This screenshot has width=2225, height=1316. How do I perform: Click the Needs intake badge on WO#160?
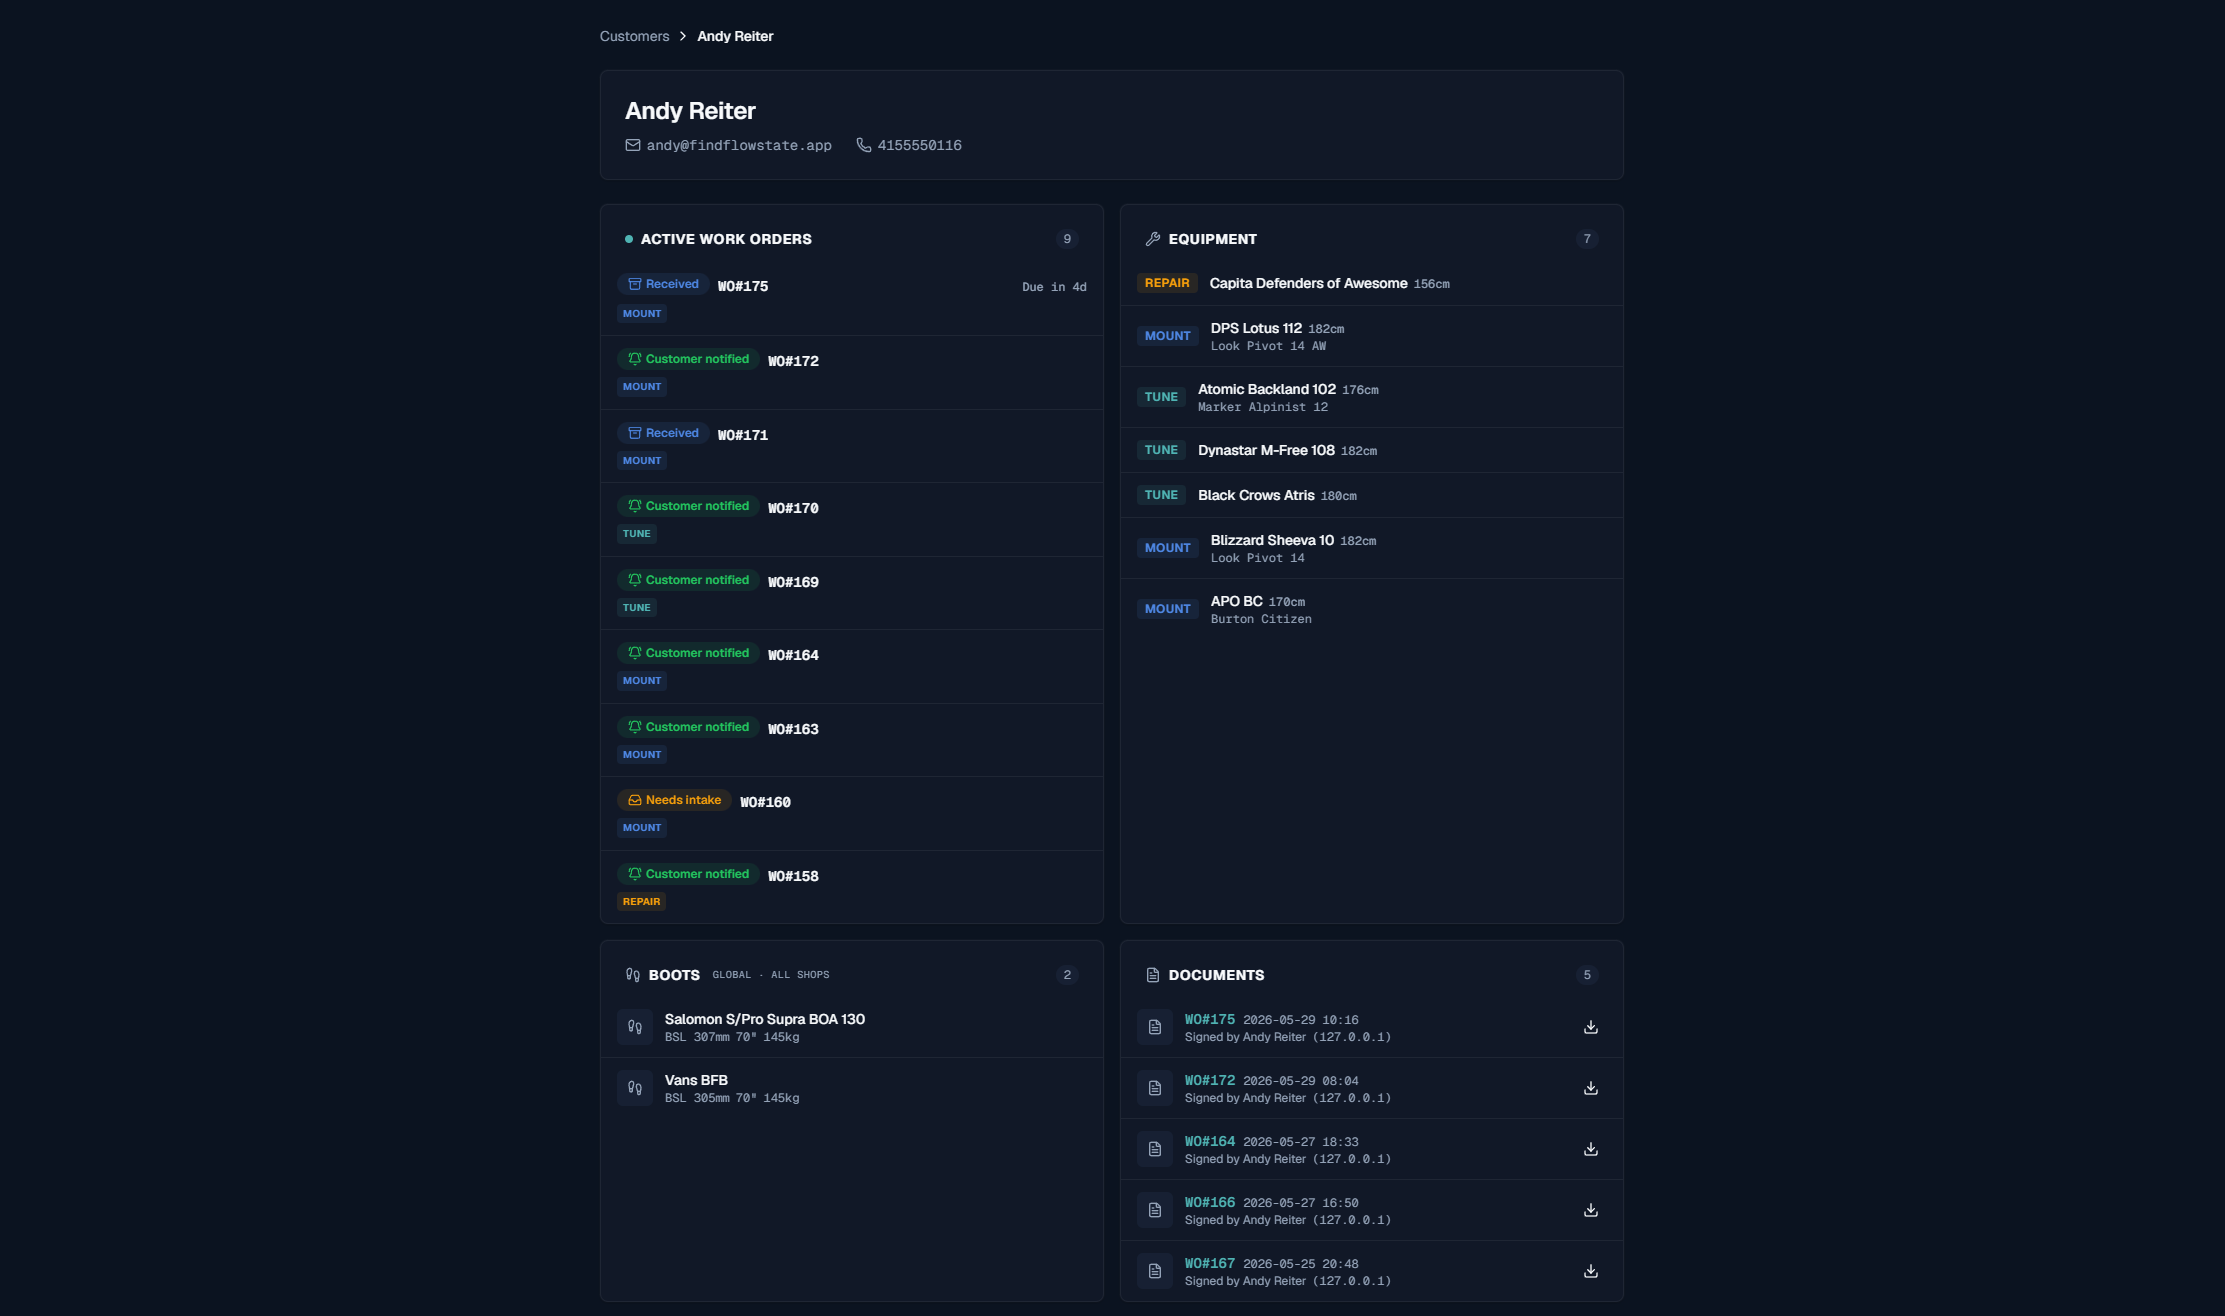(674, 801)
